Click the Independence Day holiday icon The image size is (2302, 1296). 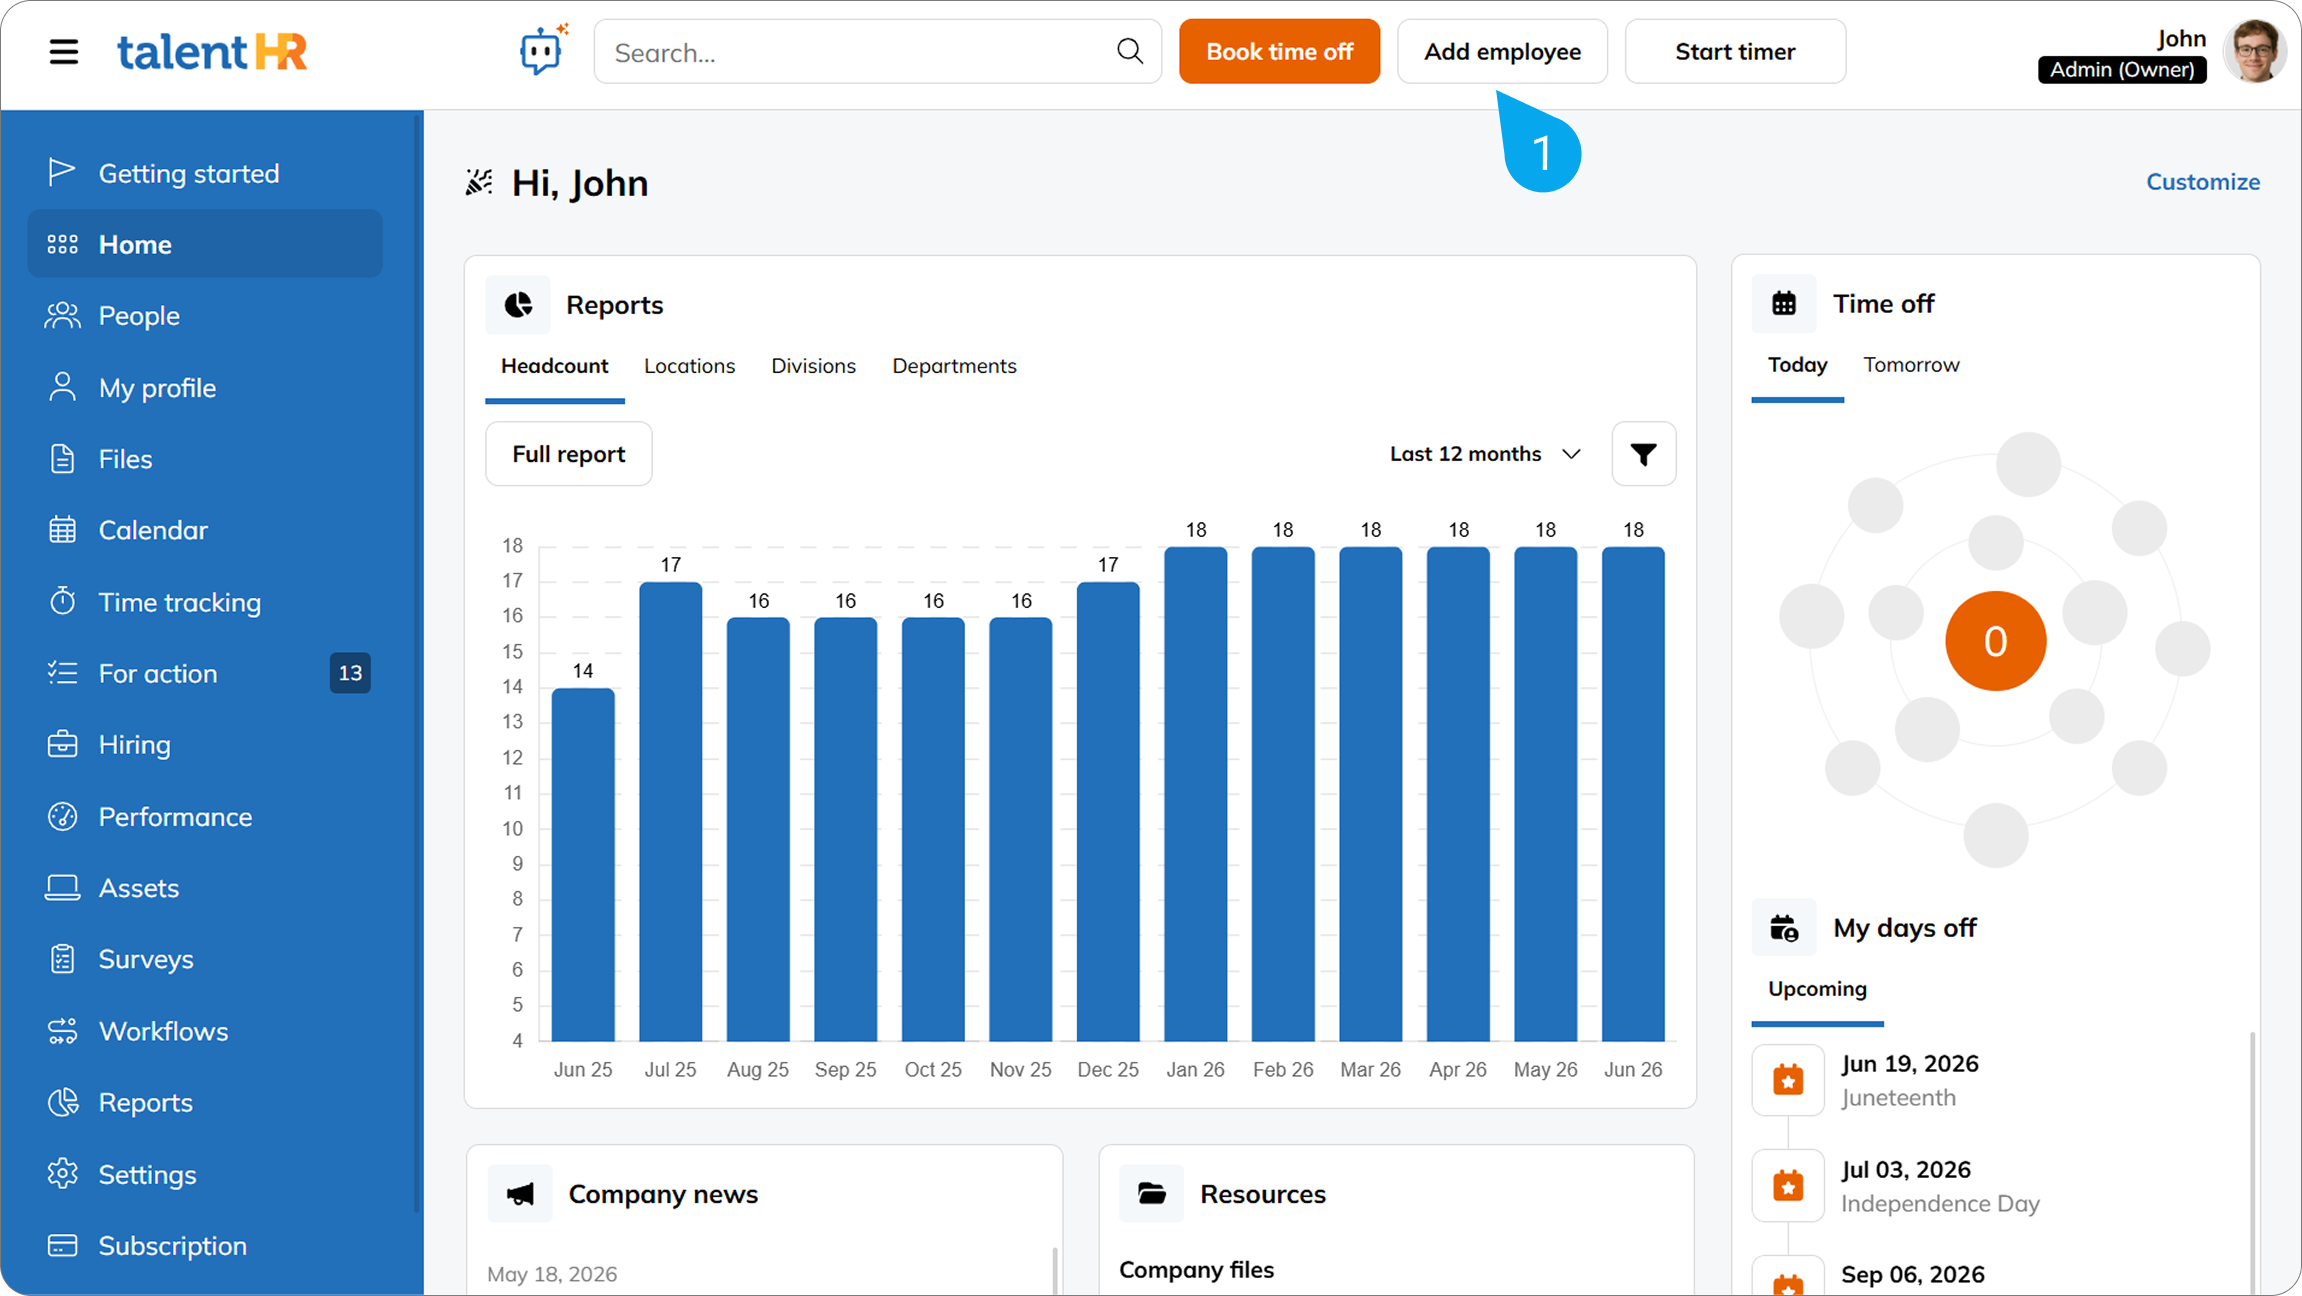pyautogui.click(x=1788, y=1186)
